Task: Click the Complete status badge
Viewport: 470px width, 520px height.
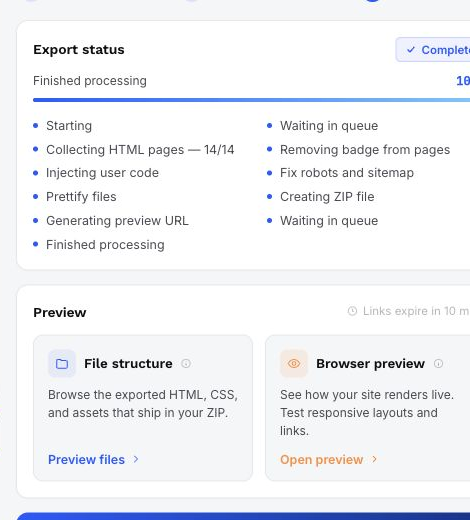Action: pos(433,50)
